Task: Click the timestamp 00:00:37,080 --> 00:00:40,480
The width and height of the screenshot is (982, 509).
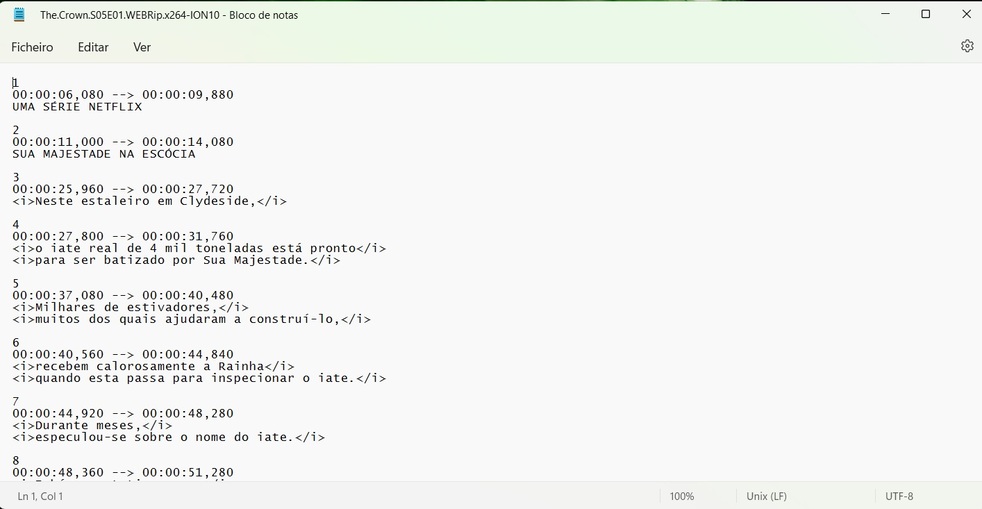Action: coord(123,295)
